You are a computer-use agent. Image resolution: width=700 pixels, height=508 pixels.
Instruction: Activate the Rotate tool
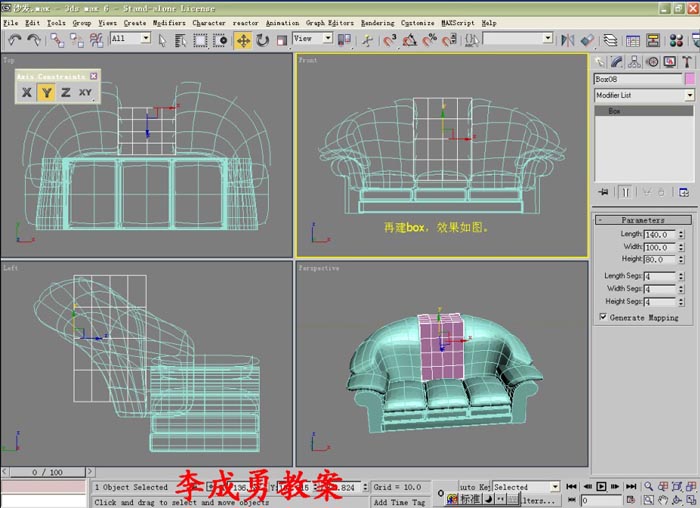(262, 41)
